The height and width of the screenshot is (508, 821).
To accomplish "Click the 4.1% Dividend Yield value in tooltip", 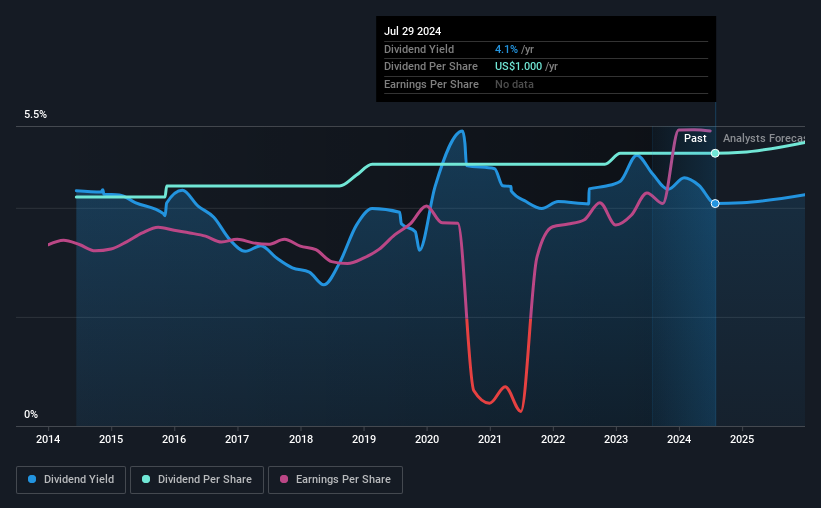I will coord(506,49).
